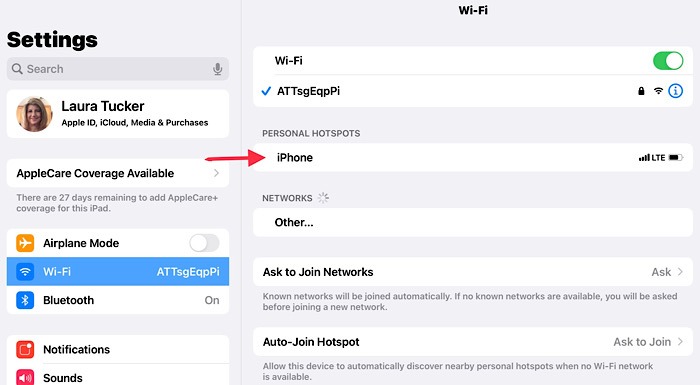Click ATTsgEqpPi value in the sidebar Wi-Fi row
The image size is (700, 385).
(188, 272)
